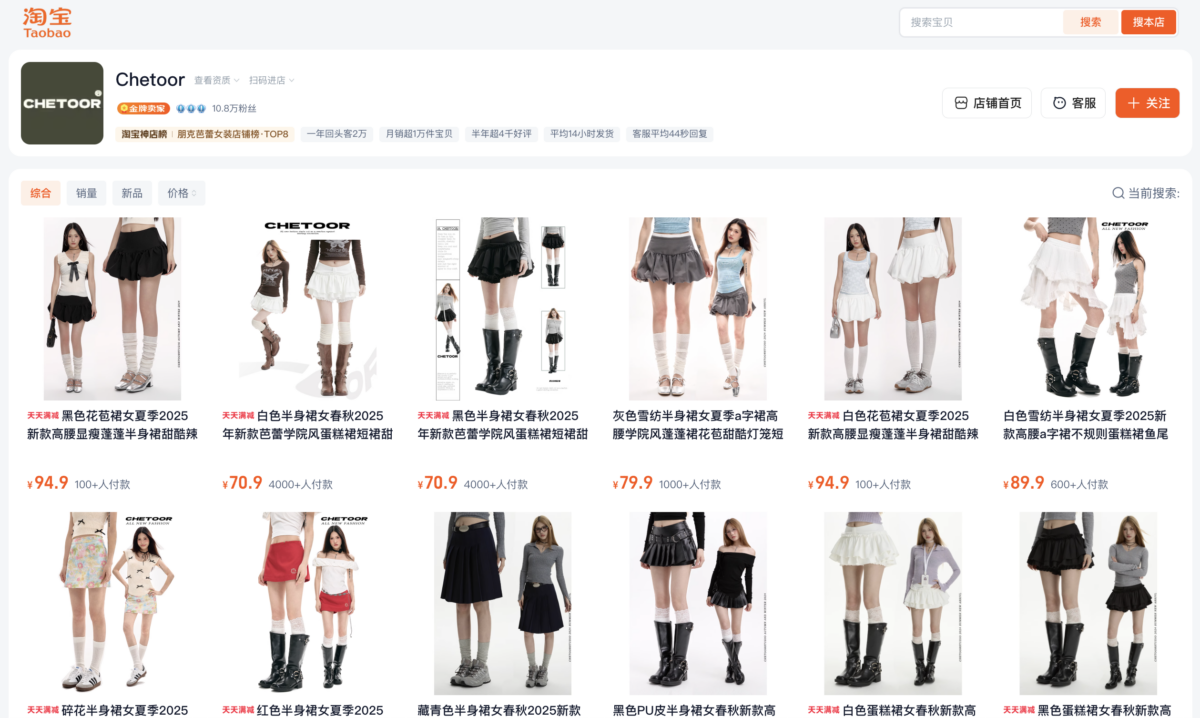Screen dimensions: 1200x718
Task: Switch to the 新品 new arrivals tab
Action: tap(132, 193)
